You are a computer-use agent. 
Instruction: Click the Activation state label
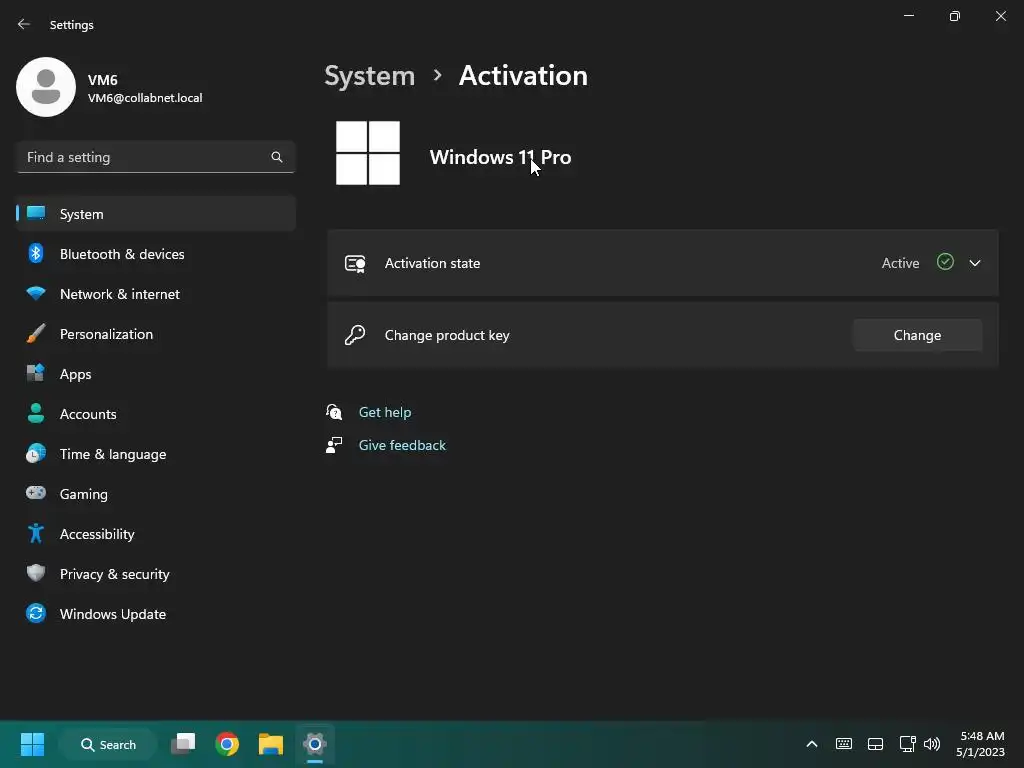point(432,263)
